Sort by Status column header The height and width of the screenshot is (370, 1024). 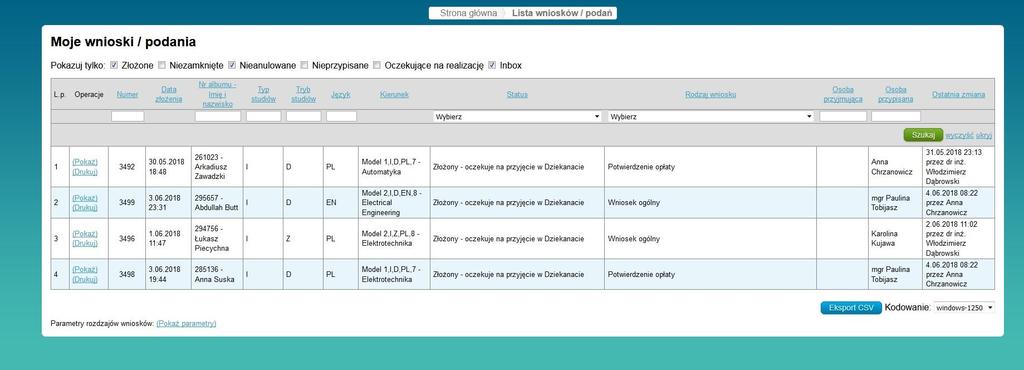point(517,95)
